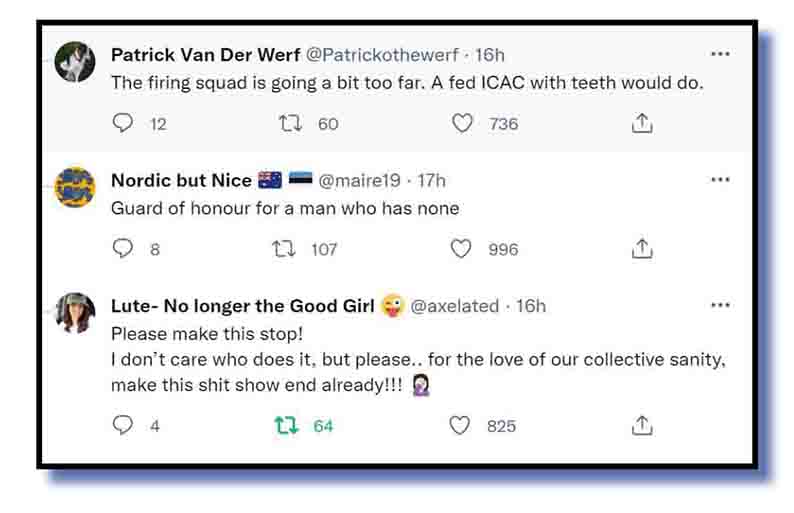794x513 pixels.
Task: Open more options on Nordic but Nice's tweet
Action: click(720, 179)
